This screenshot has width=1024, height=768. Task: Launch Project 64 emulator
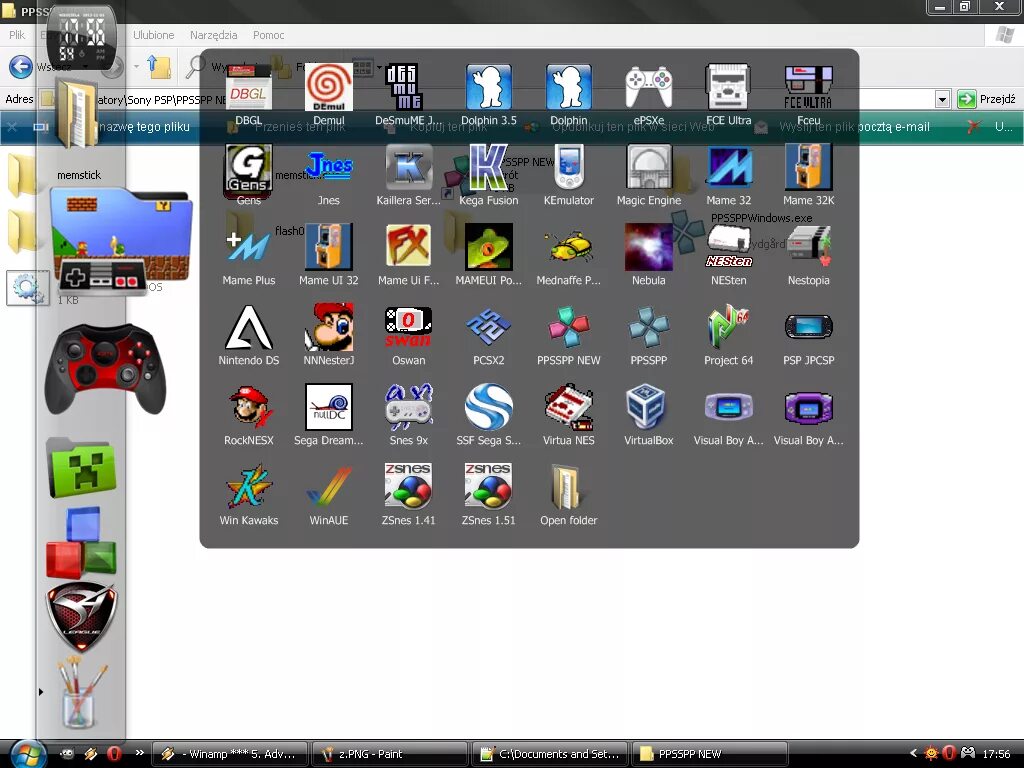point(728,328)
